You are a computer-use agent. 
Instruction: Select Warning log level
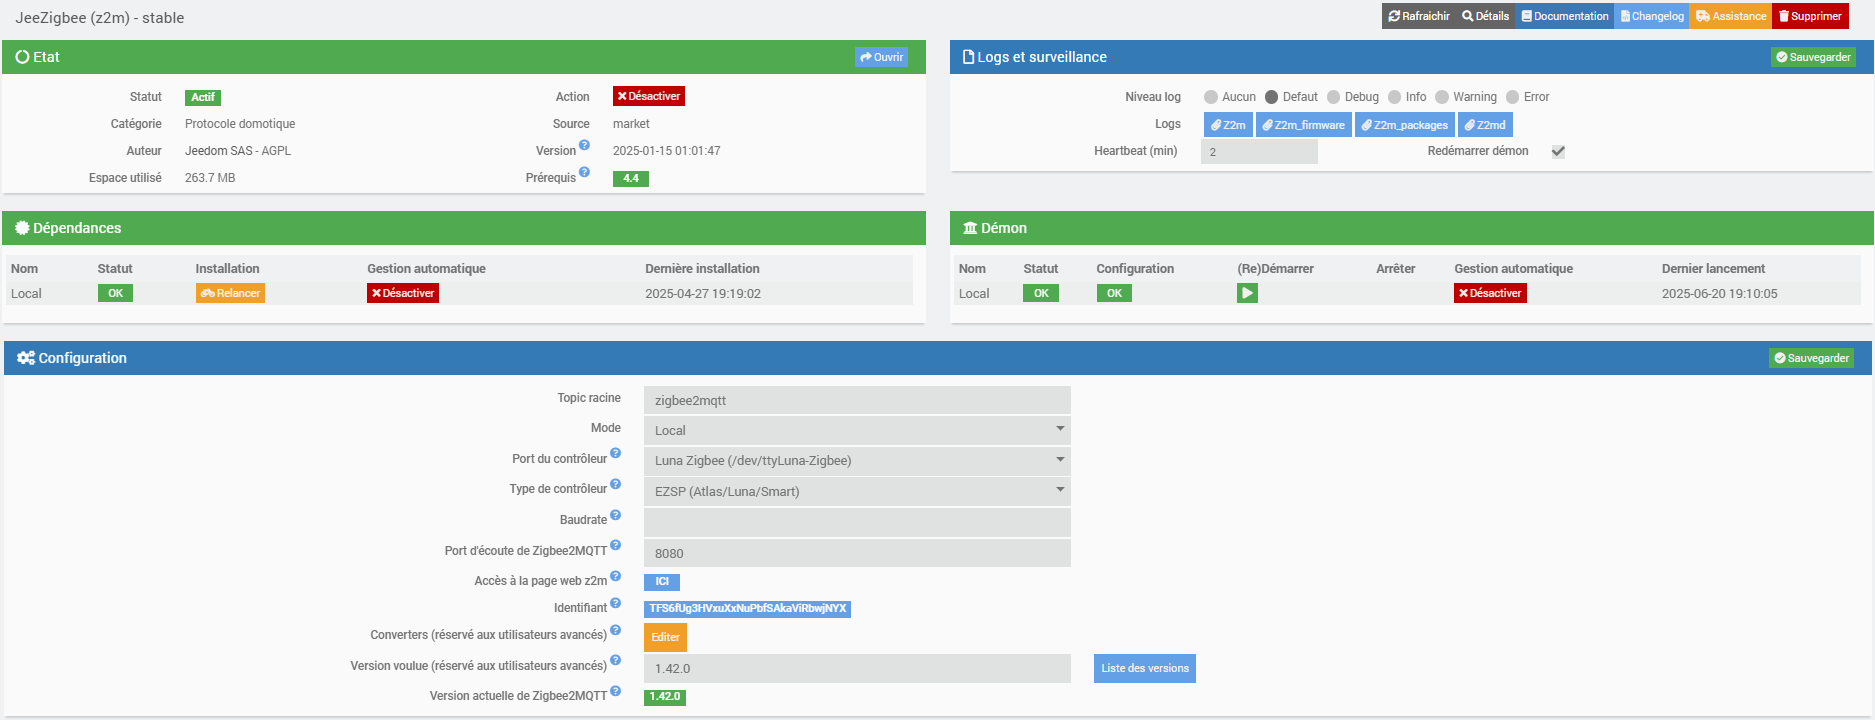[1442, 97]
